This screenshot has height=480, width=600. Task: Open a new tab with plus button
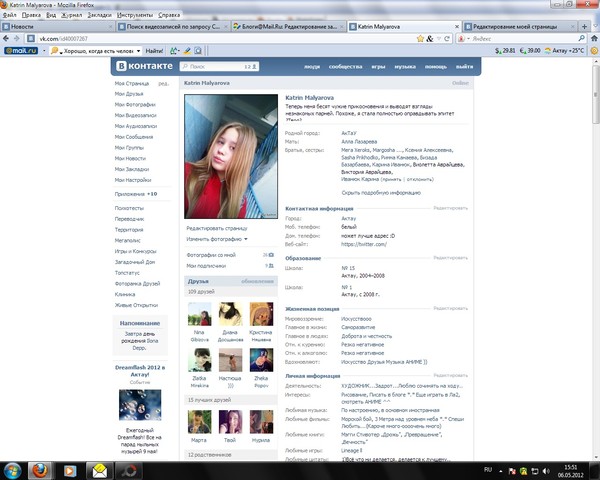(584, 26)
